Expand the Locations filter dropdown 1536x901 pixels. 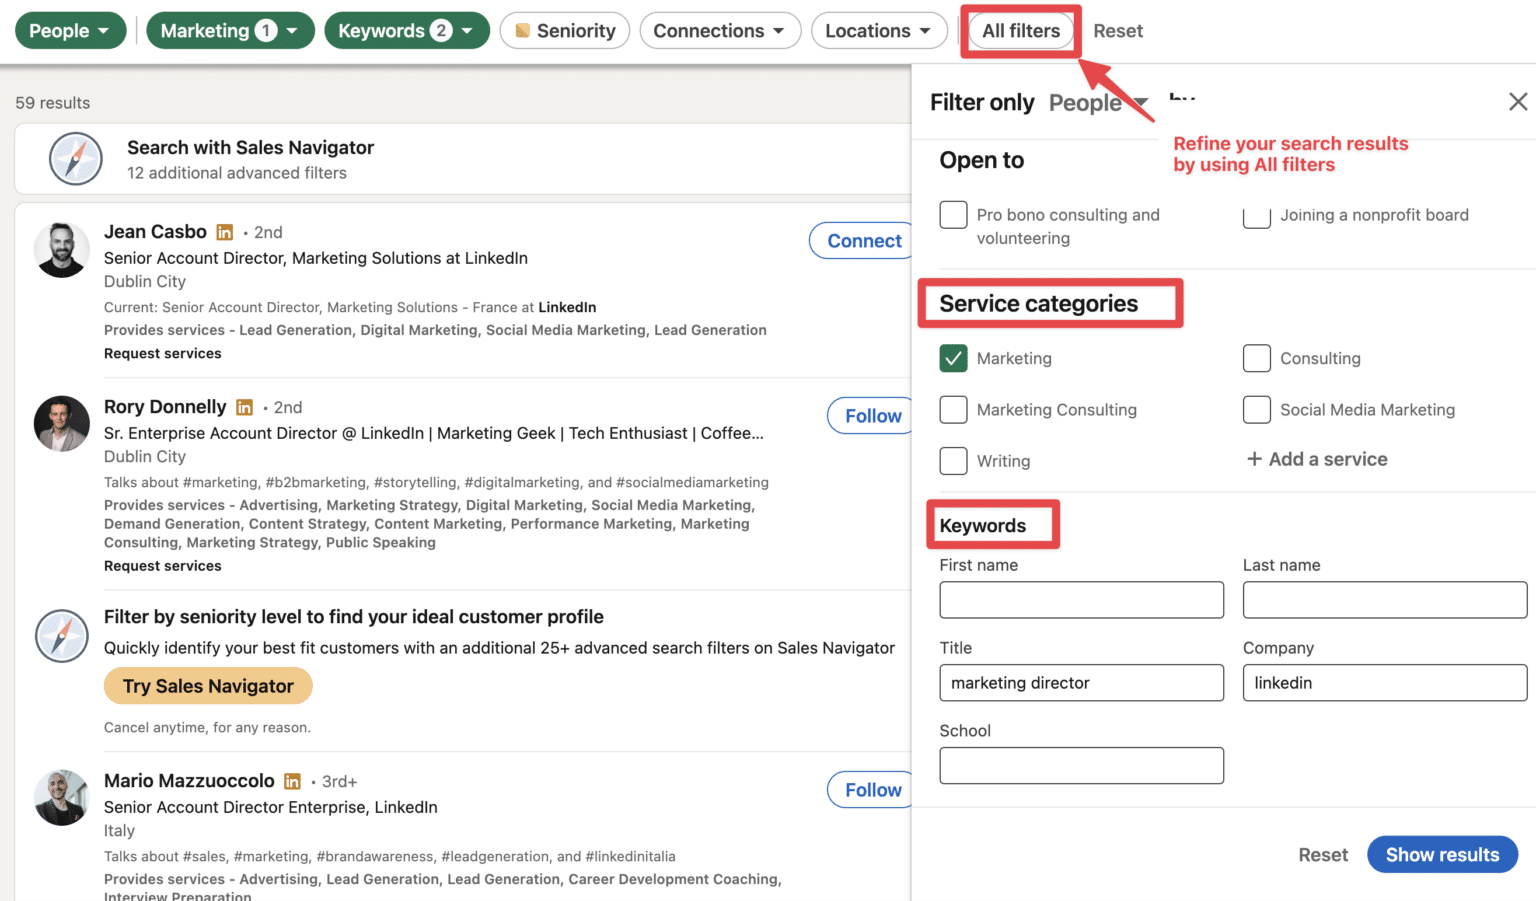click(x=879, y=30)
